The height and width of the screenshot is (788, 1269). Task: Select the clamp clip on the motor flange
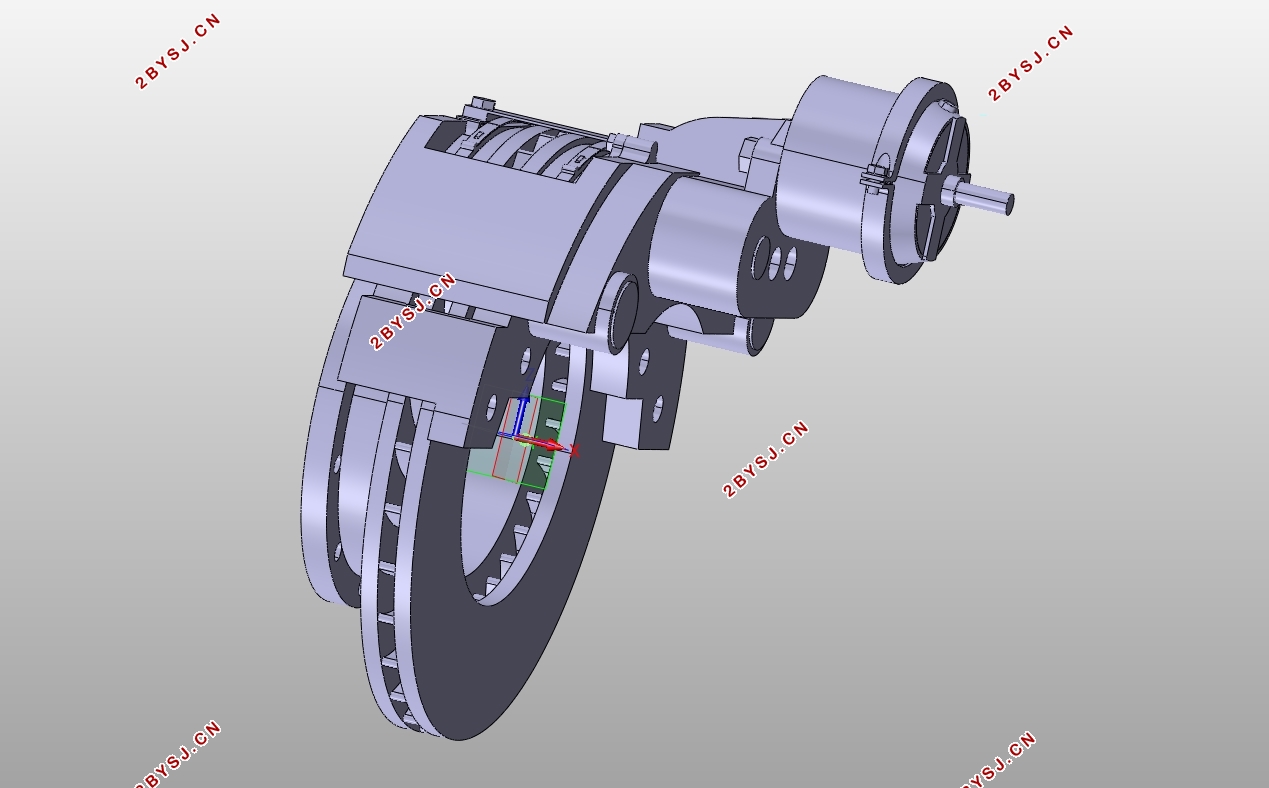click(x=877, y=176)
